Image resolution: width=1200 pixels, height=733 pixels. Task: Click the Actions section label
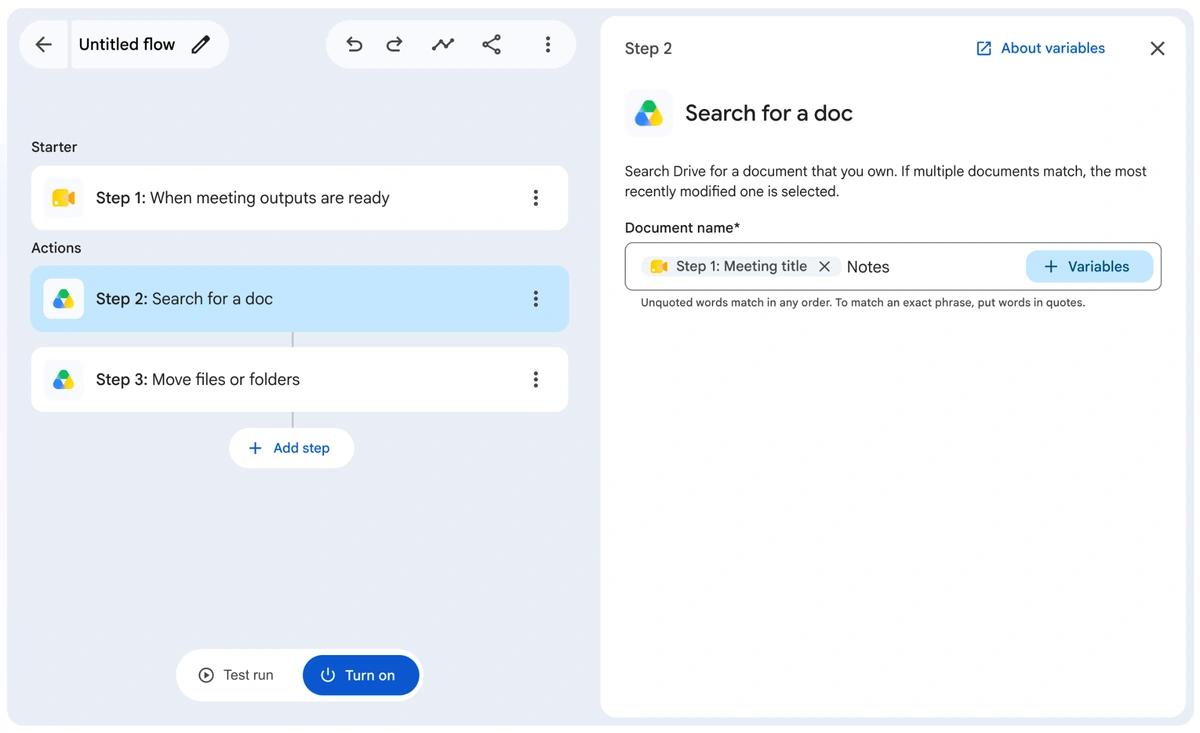pos(56,248)
